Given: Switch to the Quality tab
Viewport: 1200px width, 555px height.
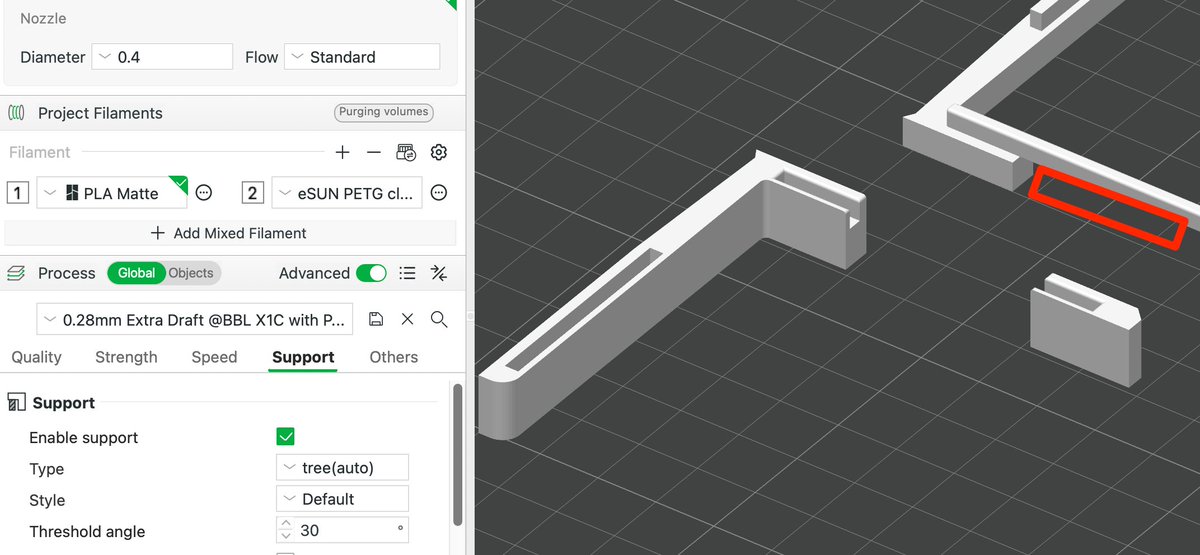Looking at the screenshot, I should pos(36,357).
